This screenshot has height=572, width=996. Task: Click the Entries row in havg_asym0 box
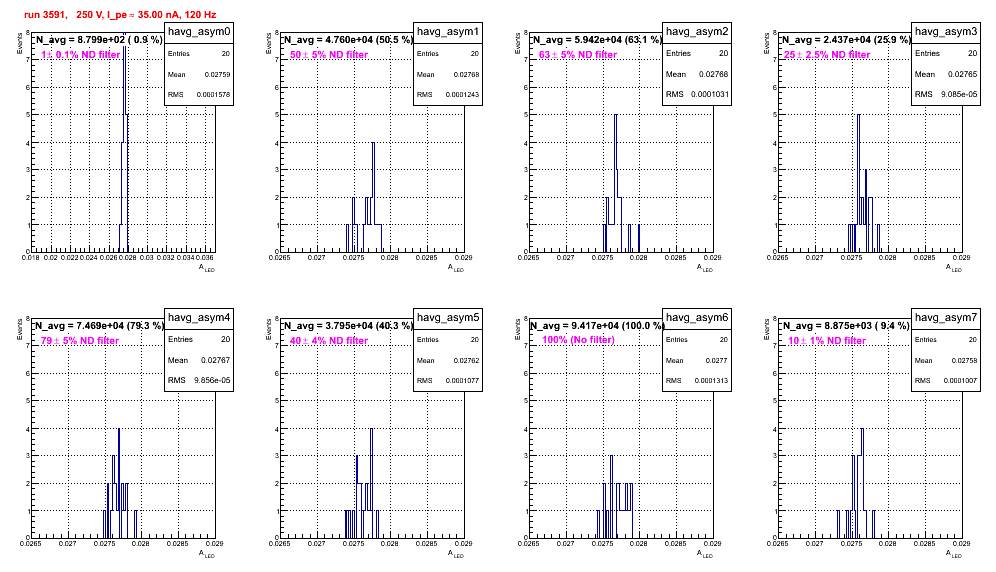[199, 54]
